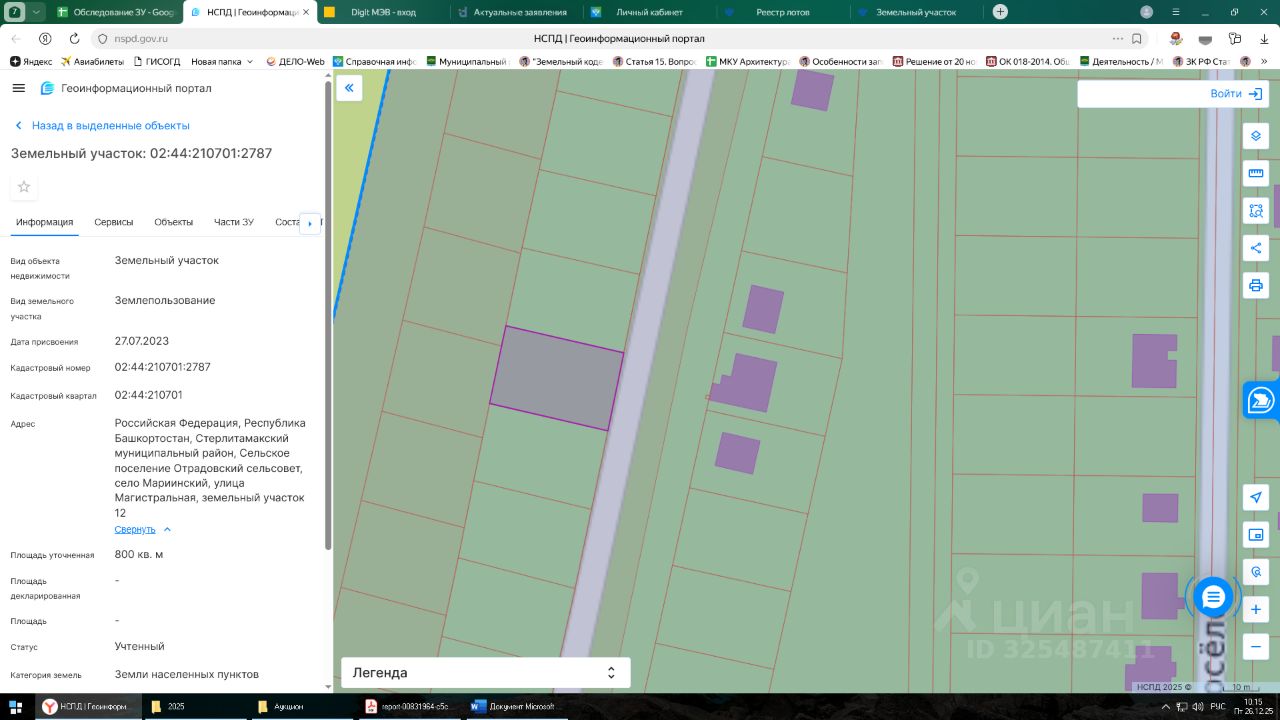
Task: Click the left panel vertical scrollbar
Action: [327, 315]
